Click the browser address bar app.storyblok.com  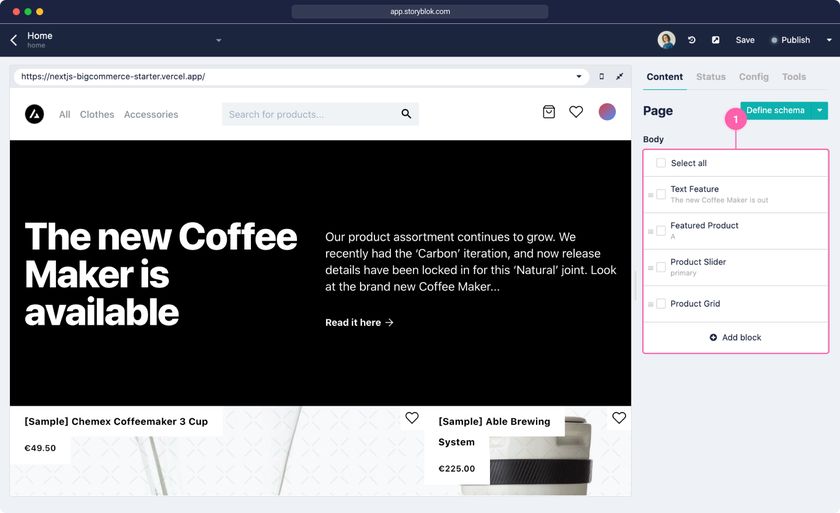[x=420, y=11]
